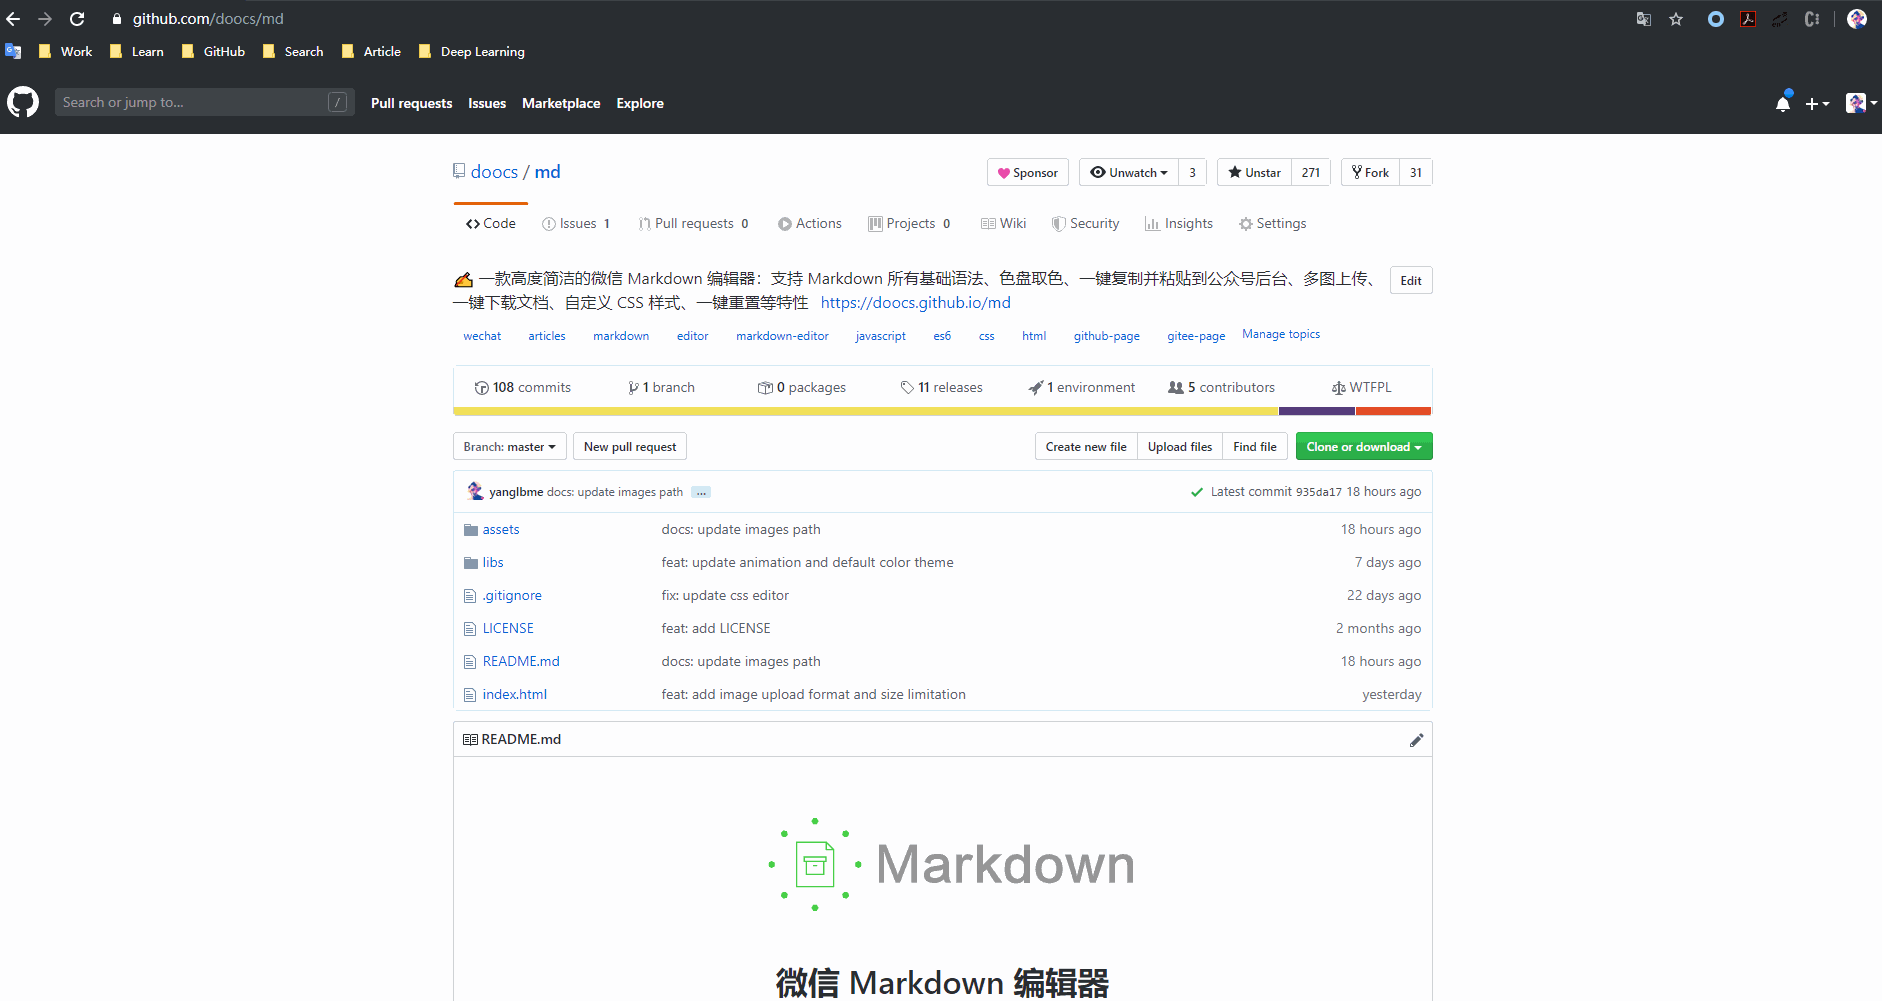The height and width of the screenshot is (1001, 1882).
Task: Sponsor the doocs organization
Action: (x=1028, y=172)
